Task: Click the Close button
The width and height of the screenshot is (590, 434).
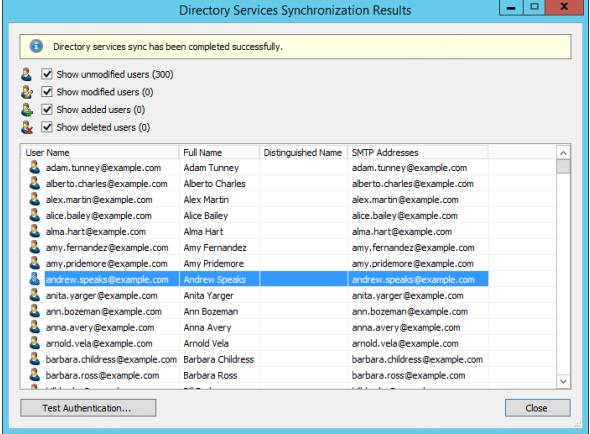Action: [x=538, y=408]
